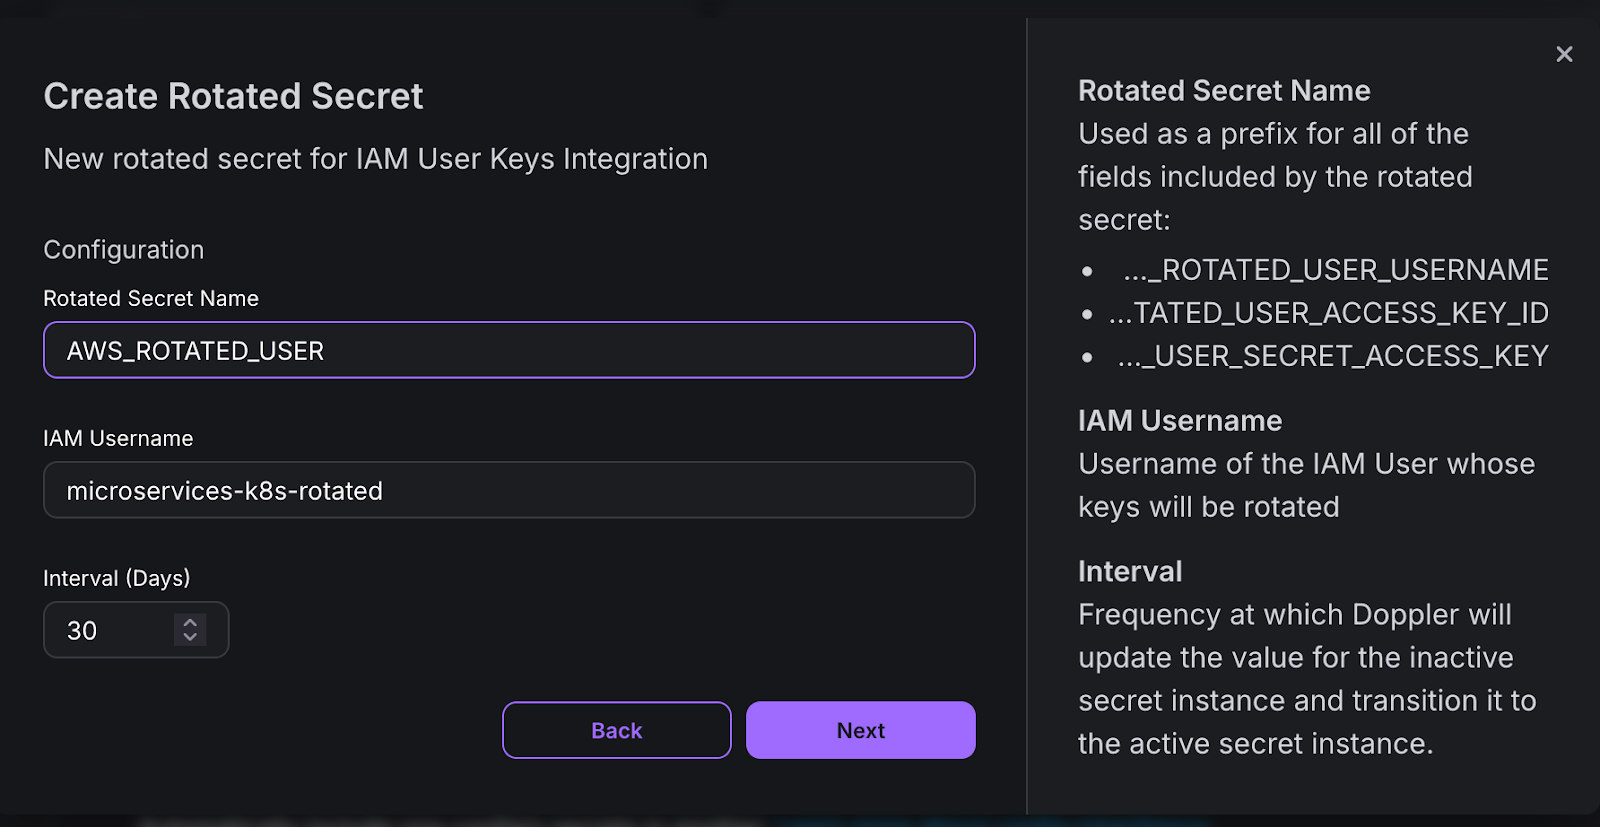The height and width of the screenshot is (827, 1600).
Task: Click the Interval (Days) field label
Action: pyautogui.click(x=116, y=578)
